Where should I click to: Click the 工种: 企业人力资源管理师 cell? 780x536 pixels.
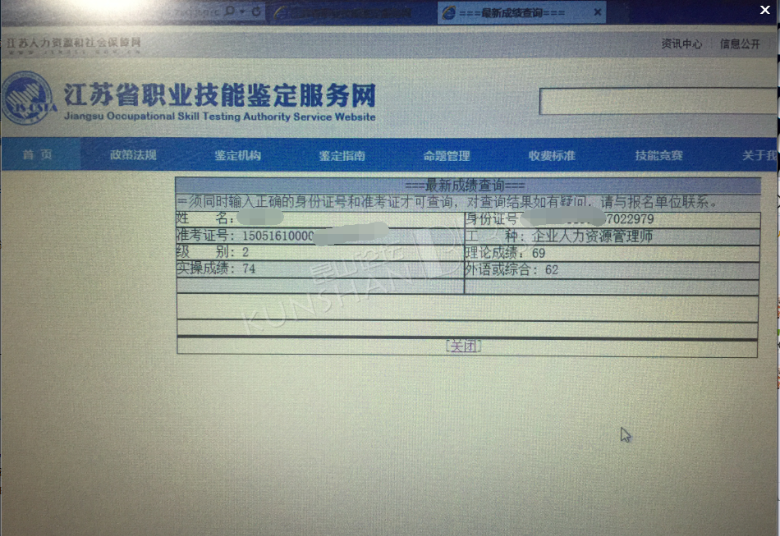pos(612,236)
